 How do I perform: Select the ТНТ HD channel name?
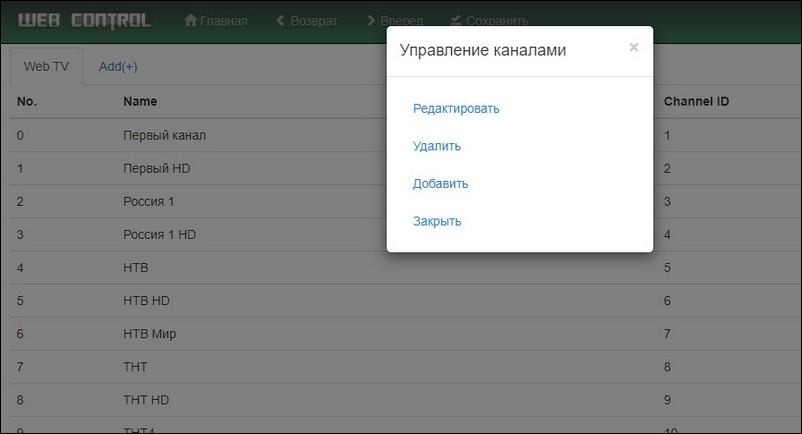[x=146, y=400]
